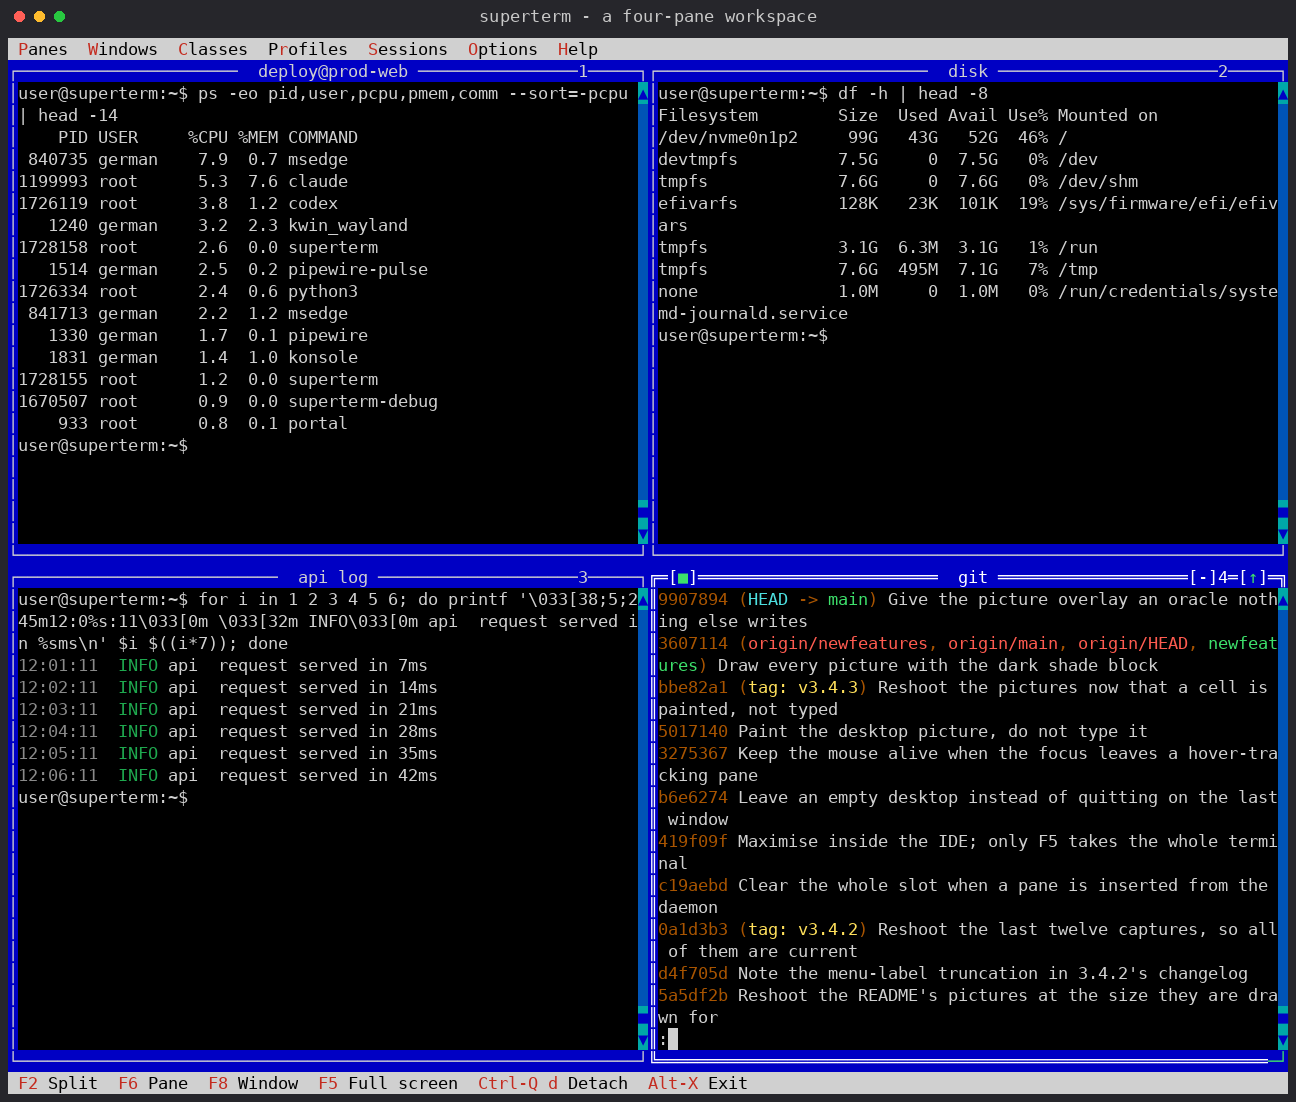Click F2 Split in the status bar
This screenshot has width=1296, height=1102.
[58, 1083]
